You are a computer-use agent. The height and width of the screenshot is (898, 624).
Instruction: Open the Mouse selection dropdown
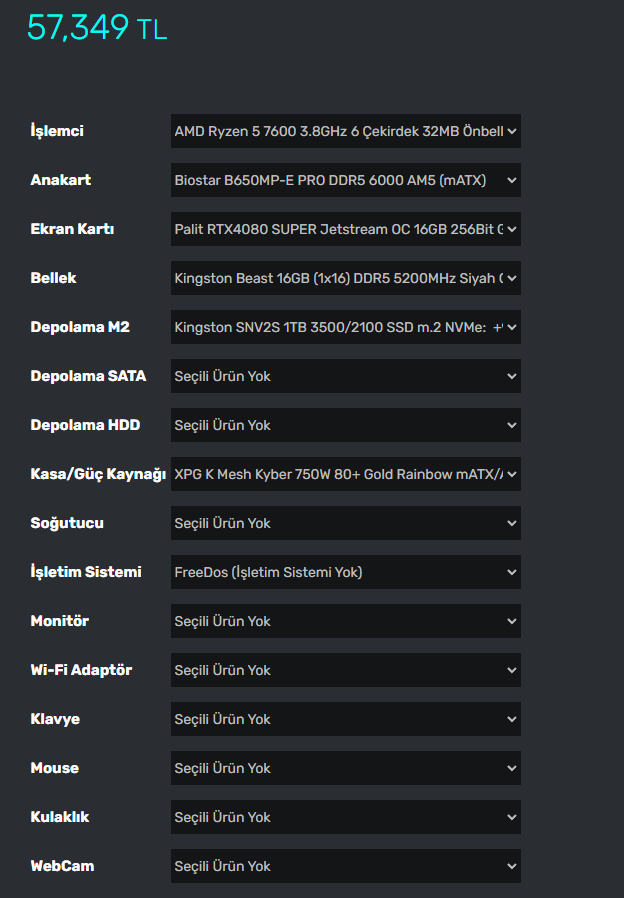click(x=345, y=768)
